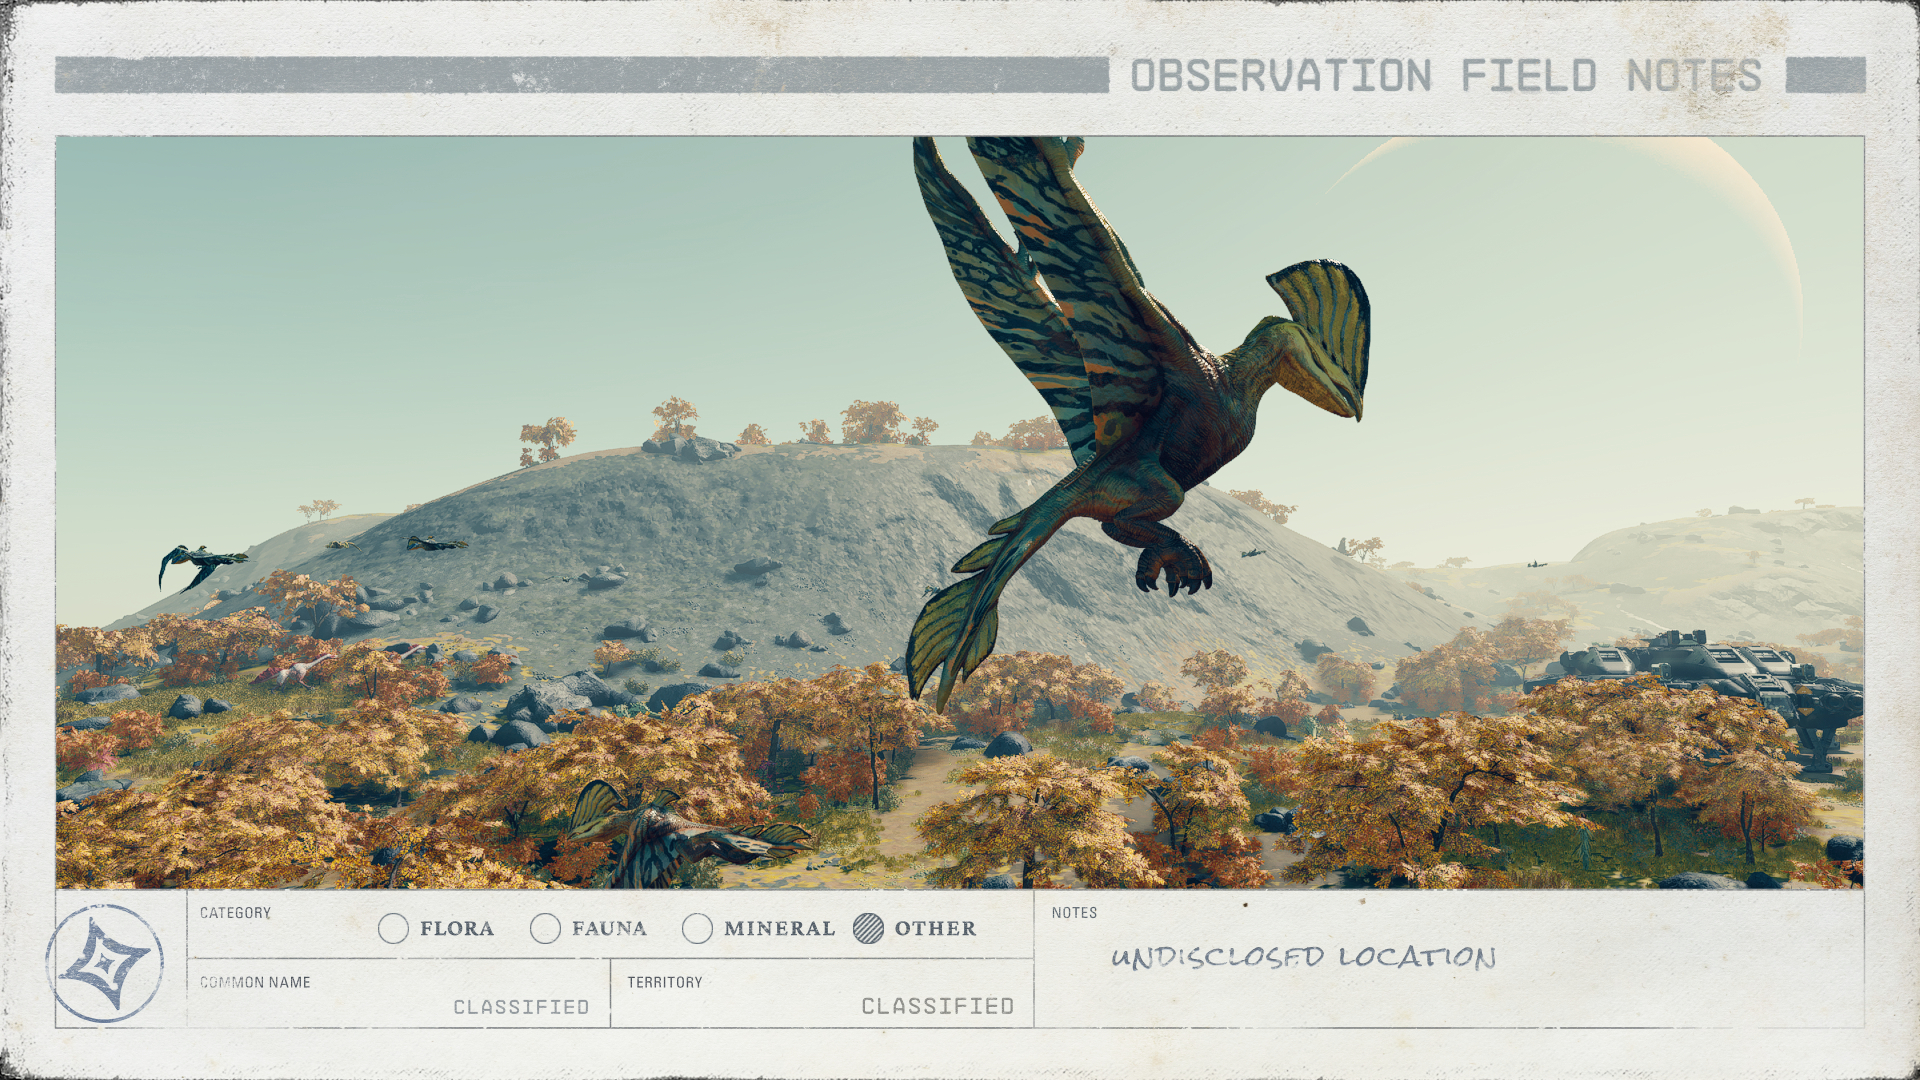Click the CATEGORY field label

235,913
